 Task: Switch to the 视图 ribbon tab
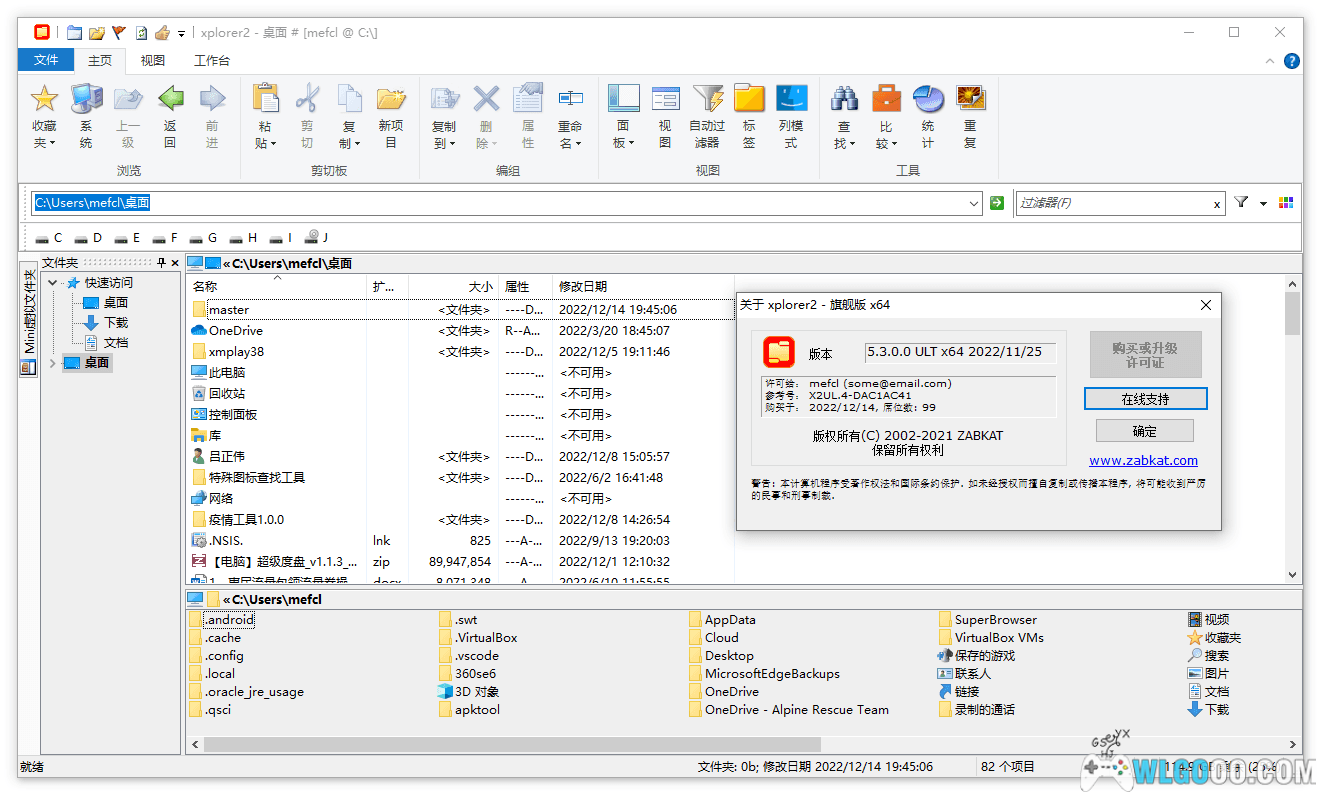[x=153, y=60]
